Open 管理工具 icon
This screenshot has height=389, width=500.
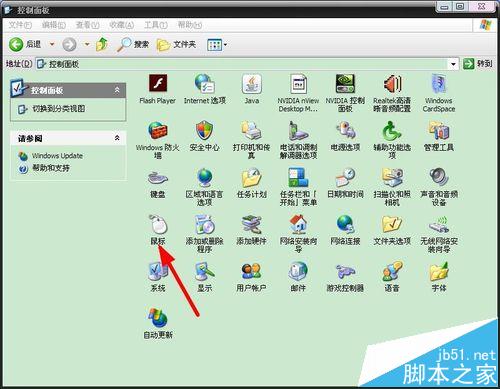point(439,130)
